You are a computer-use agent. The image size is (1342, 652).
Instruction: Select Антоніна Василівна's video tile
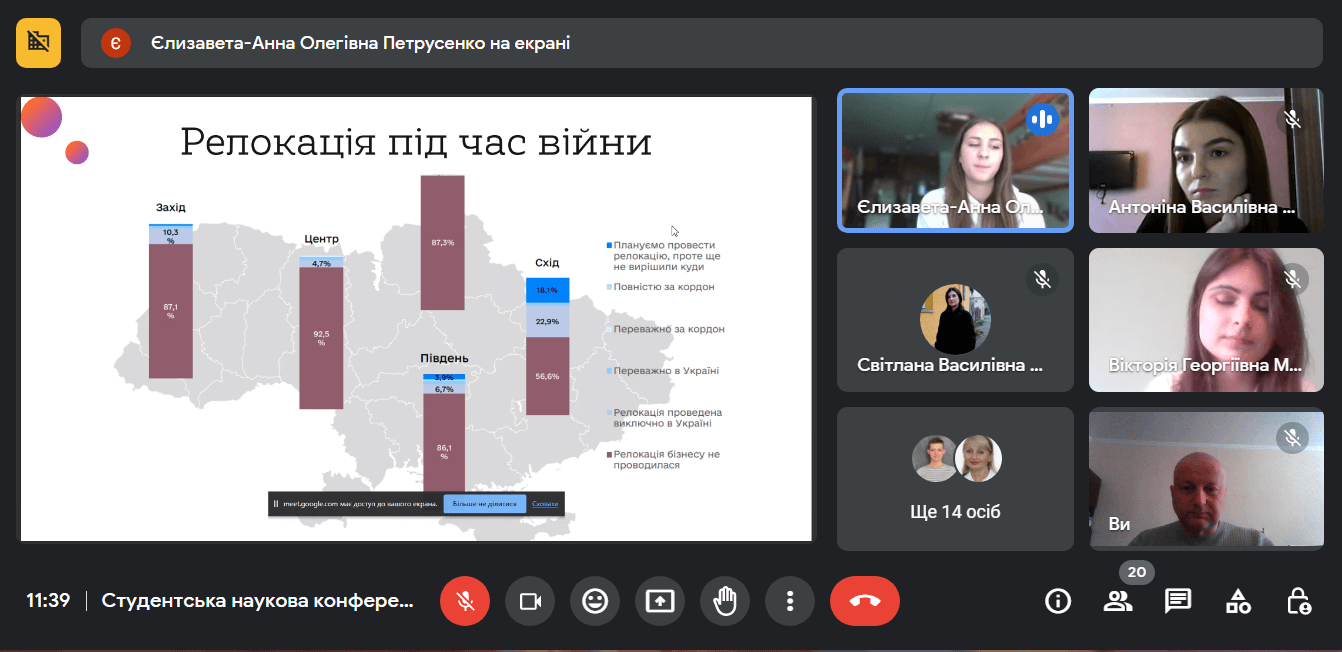[x=1205, y=160]
